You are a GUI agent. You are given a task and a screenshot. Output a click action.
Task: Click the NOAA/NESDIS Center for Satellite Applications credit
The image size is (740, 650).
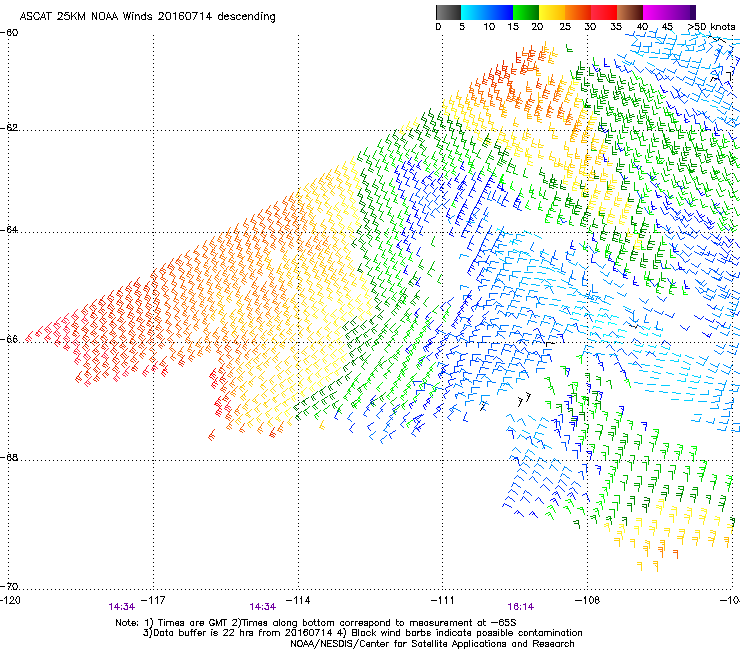pos(432,644)
